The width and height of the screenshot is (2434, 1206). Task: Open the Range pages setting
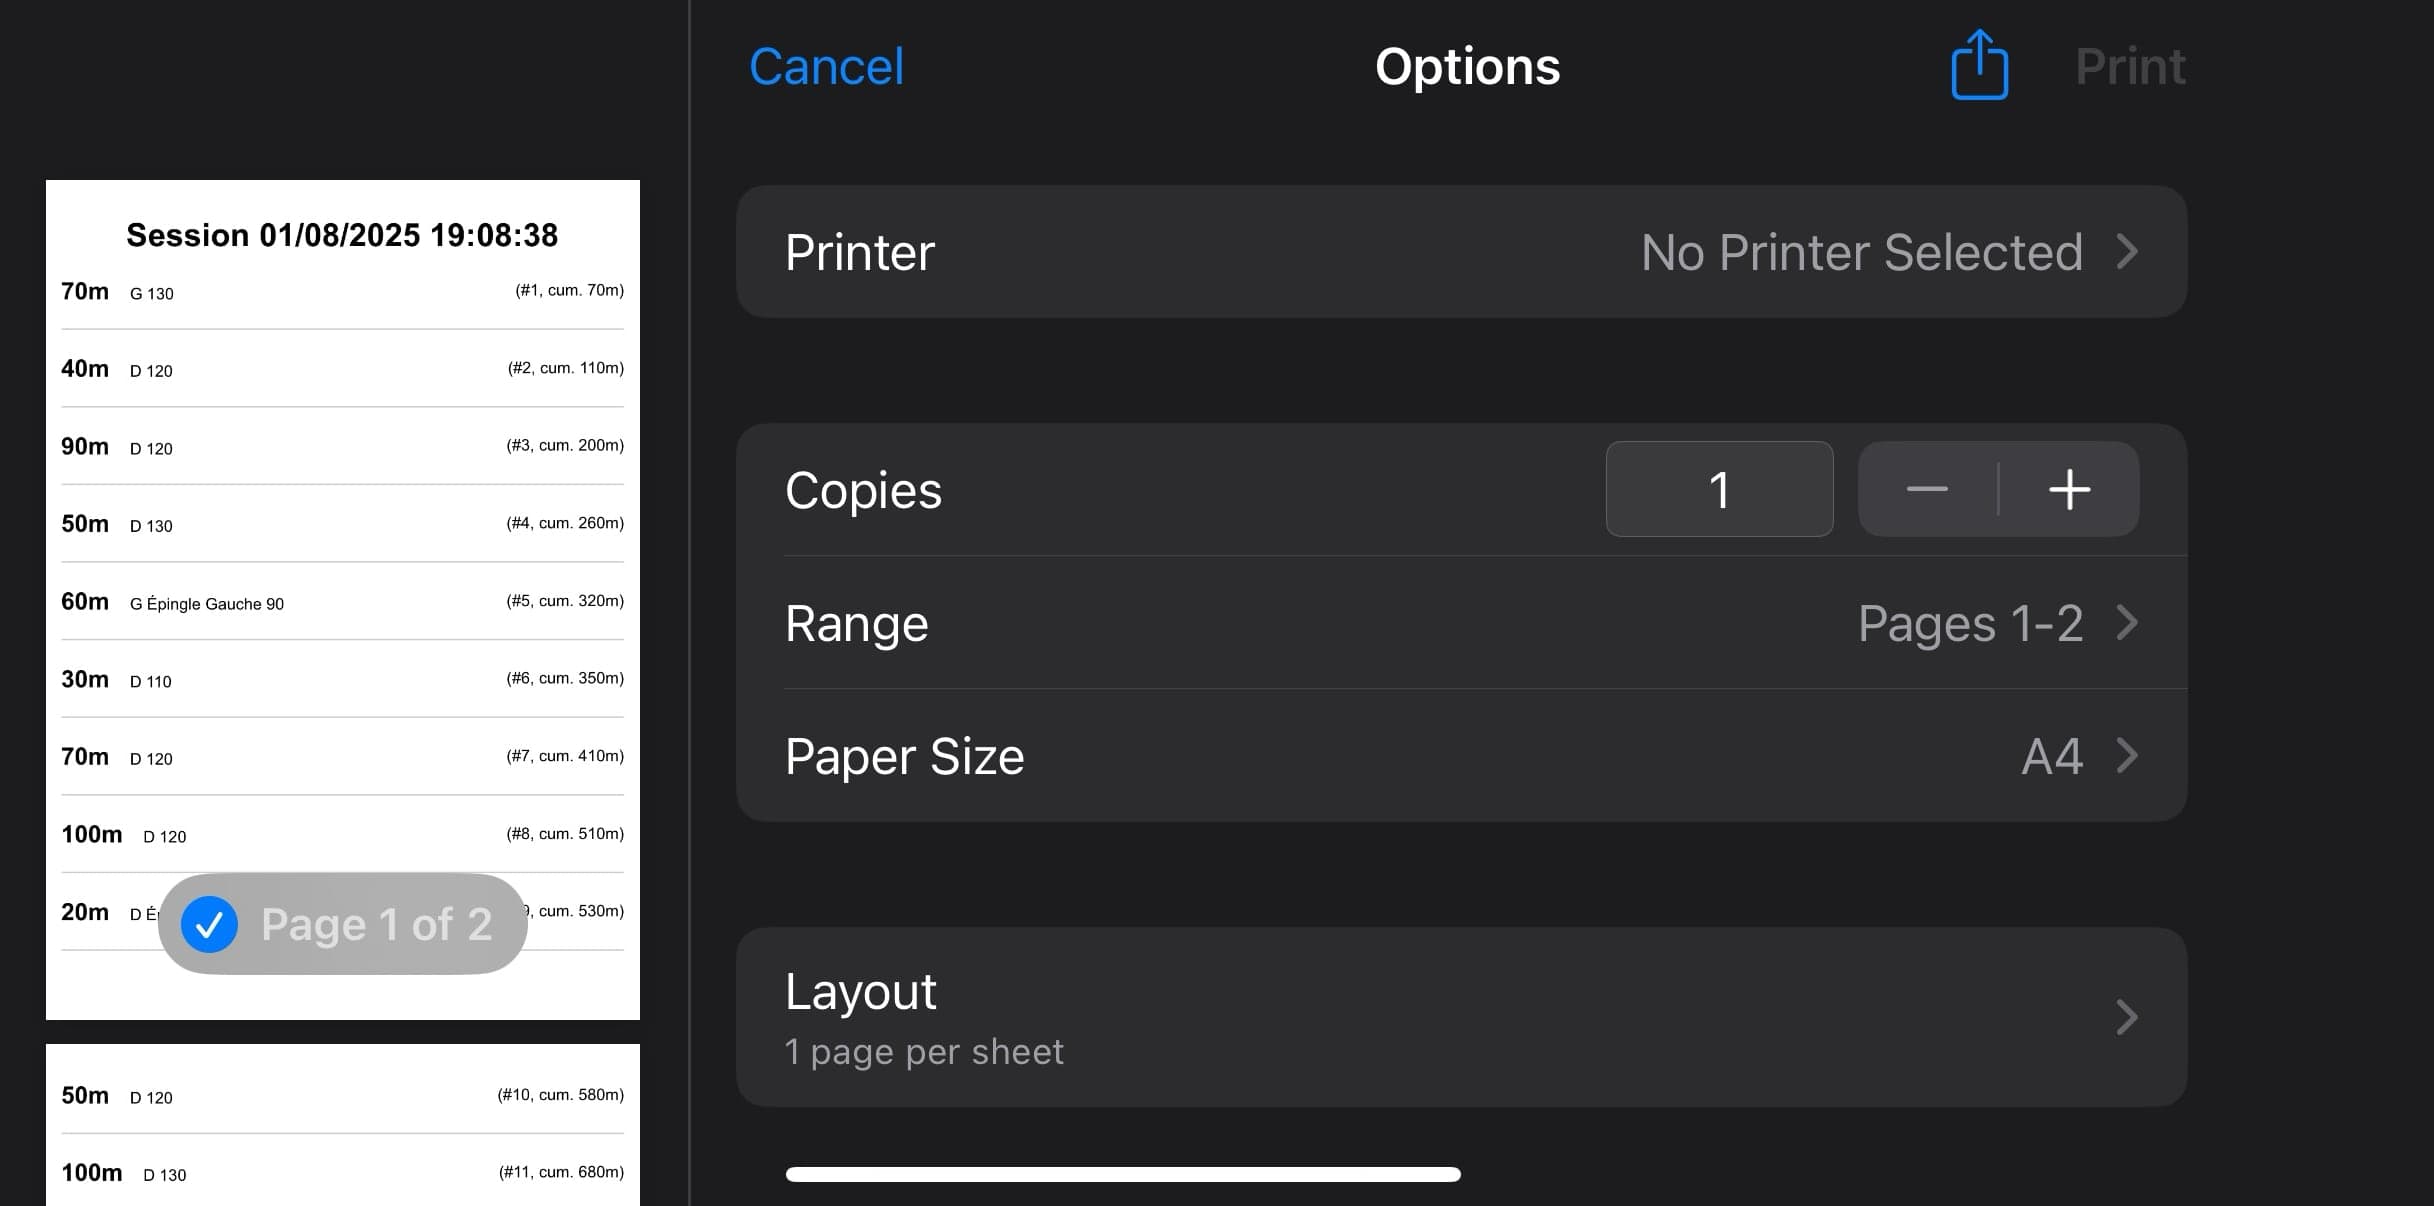coord(1460,623)
